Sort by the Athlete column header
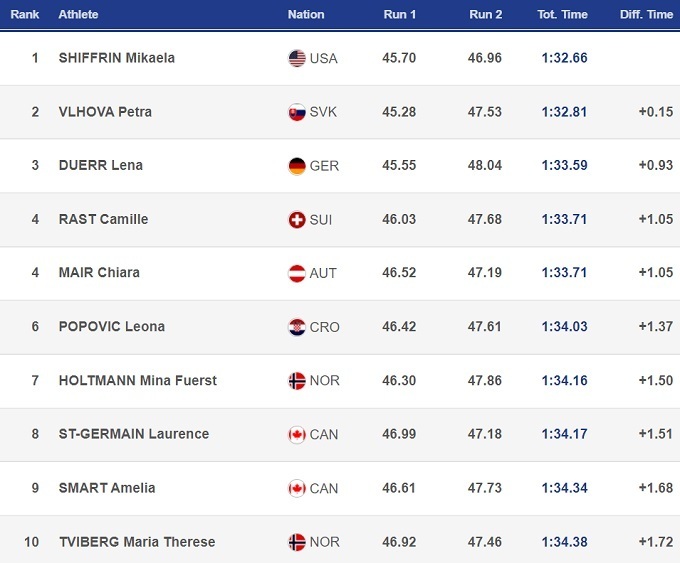 pos(79,15)
